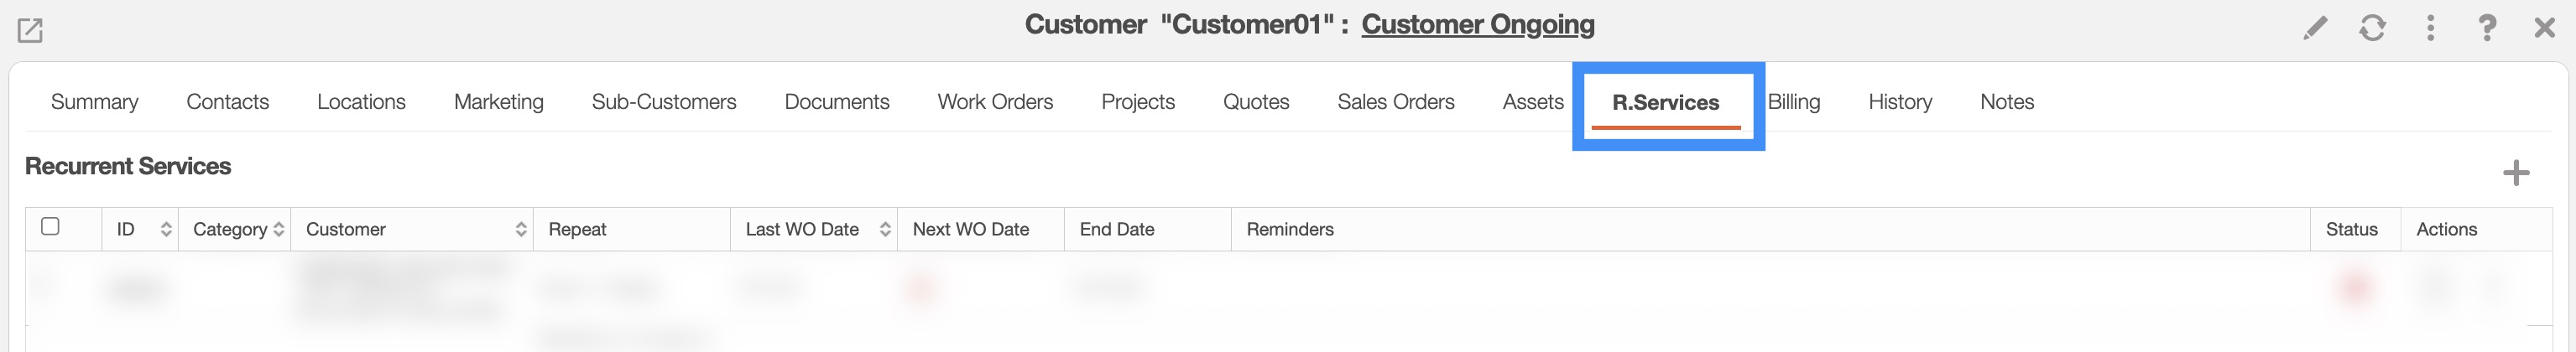Sort the table by ID column

point(166,230)
